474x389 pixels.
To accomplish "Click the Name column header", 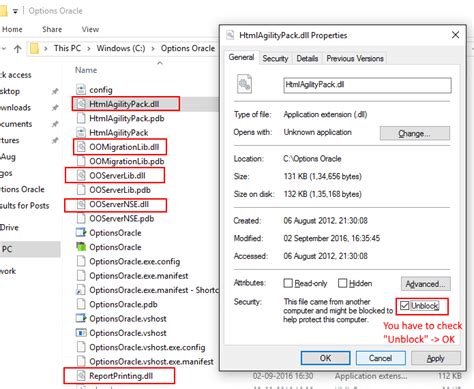I will pos(86,70).
